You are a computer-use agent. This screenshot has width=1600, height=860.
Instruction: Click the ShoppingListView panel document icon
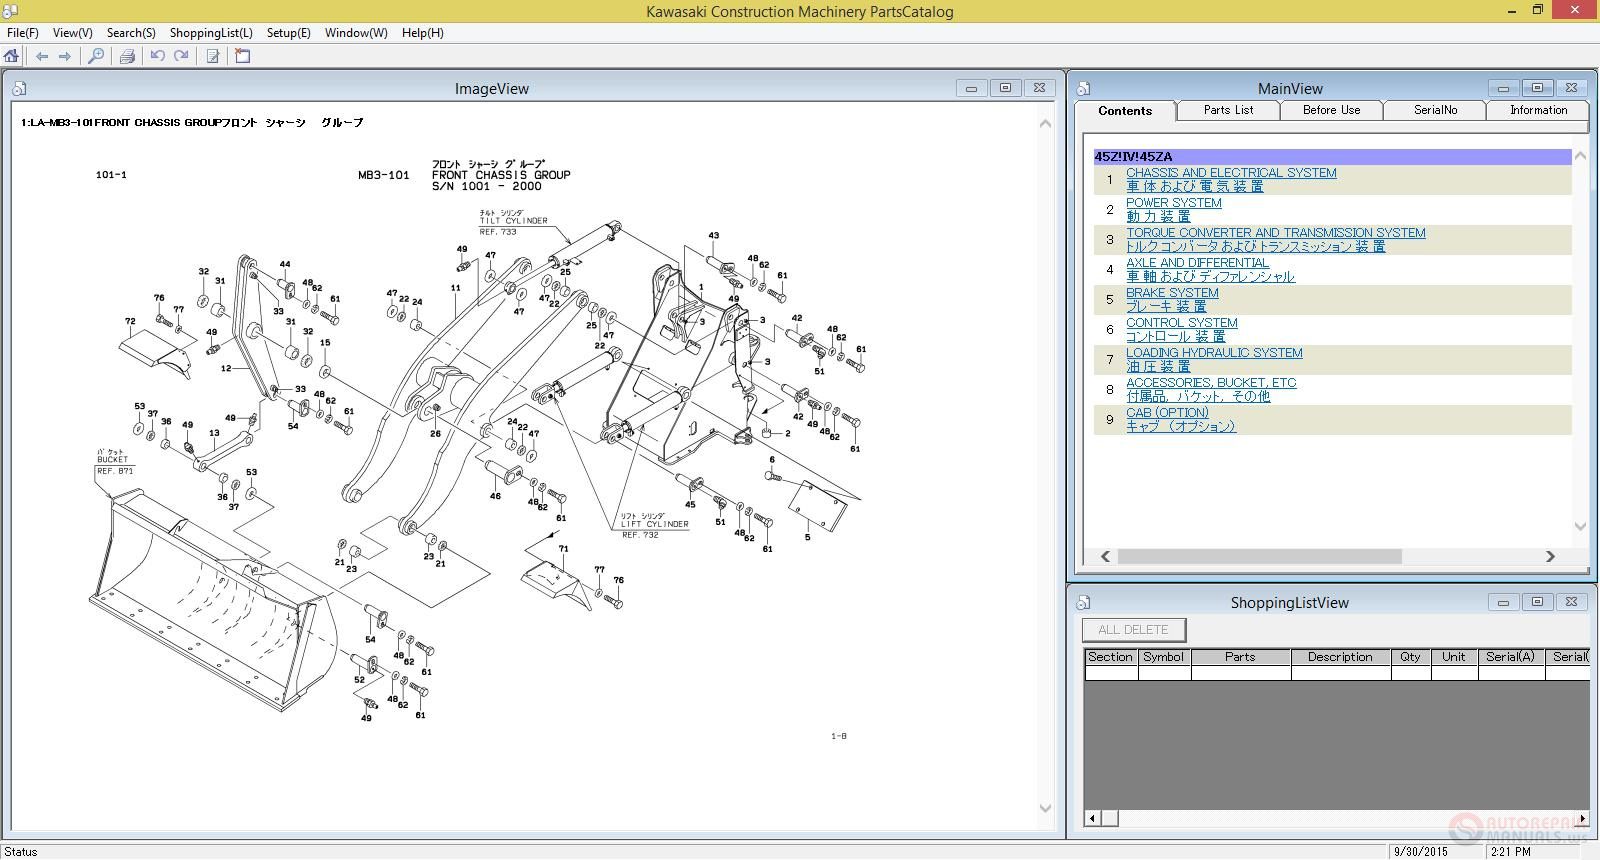point(1083,603)
